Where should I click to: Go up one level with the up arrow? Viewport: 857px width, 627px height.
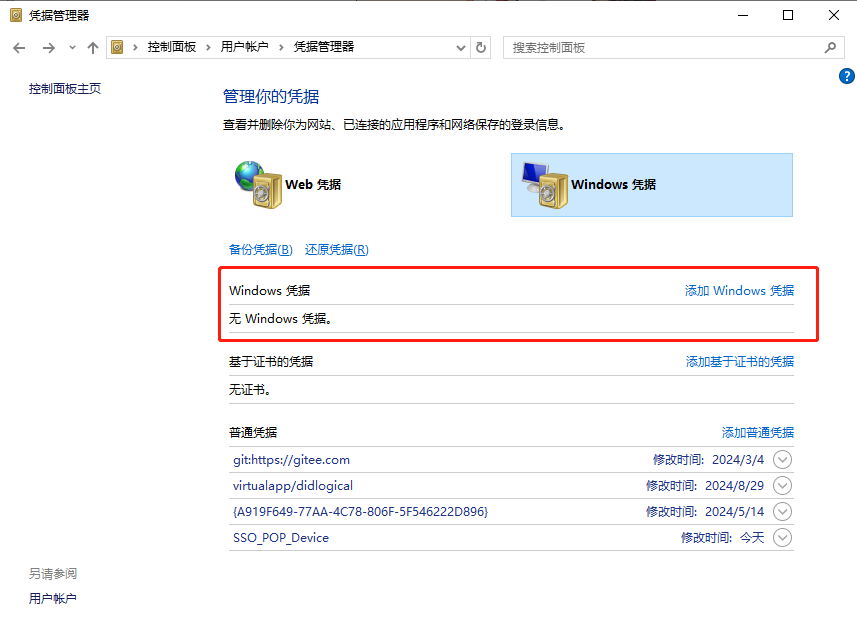[x=91, y=47]
